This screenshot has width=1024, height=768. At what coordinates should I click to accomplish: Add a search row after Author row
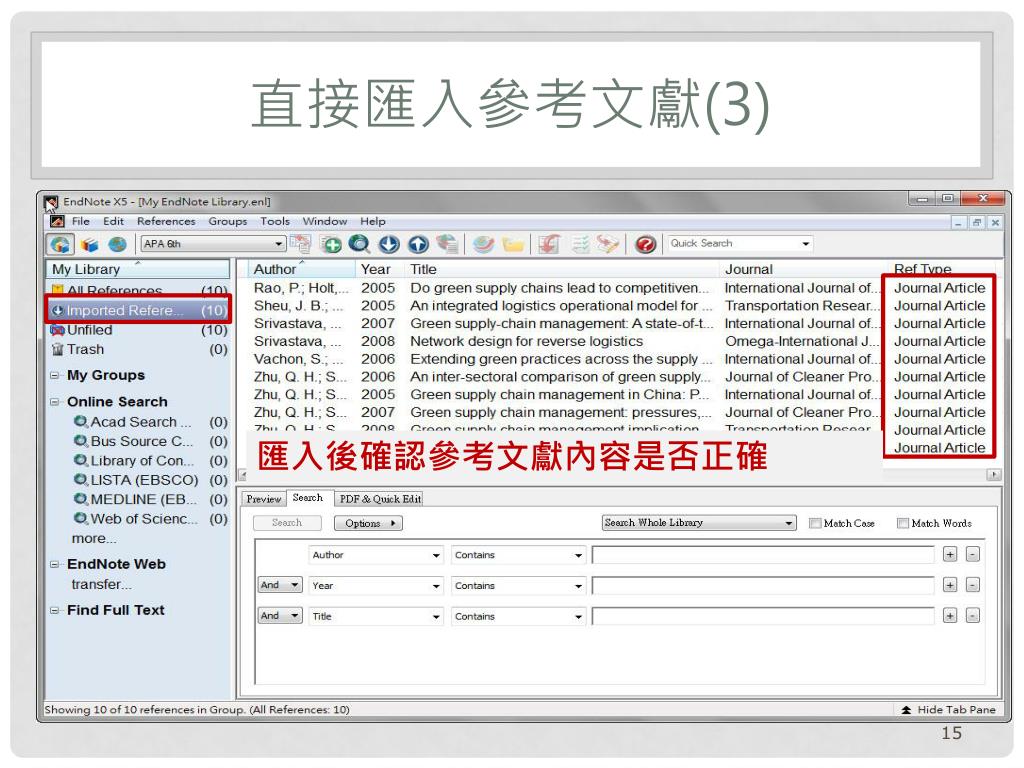(x=950, y=554)
